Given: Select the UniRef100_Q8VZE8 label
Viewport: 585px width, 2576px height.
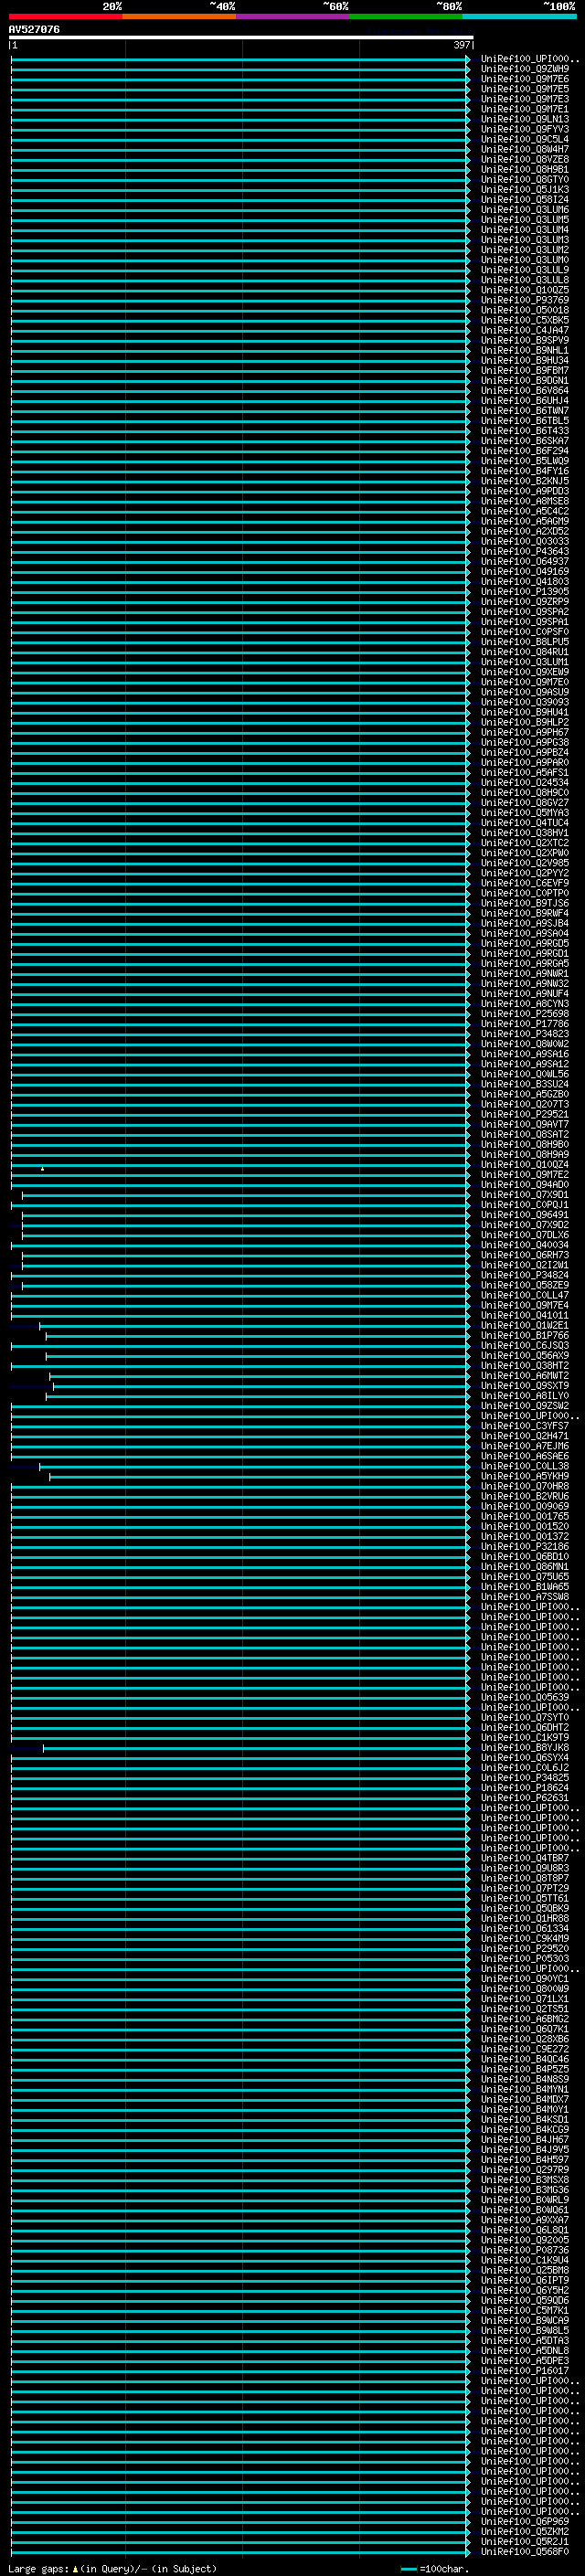Looking at the screenshot, I should [x=524, y=159].
